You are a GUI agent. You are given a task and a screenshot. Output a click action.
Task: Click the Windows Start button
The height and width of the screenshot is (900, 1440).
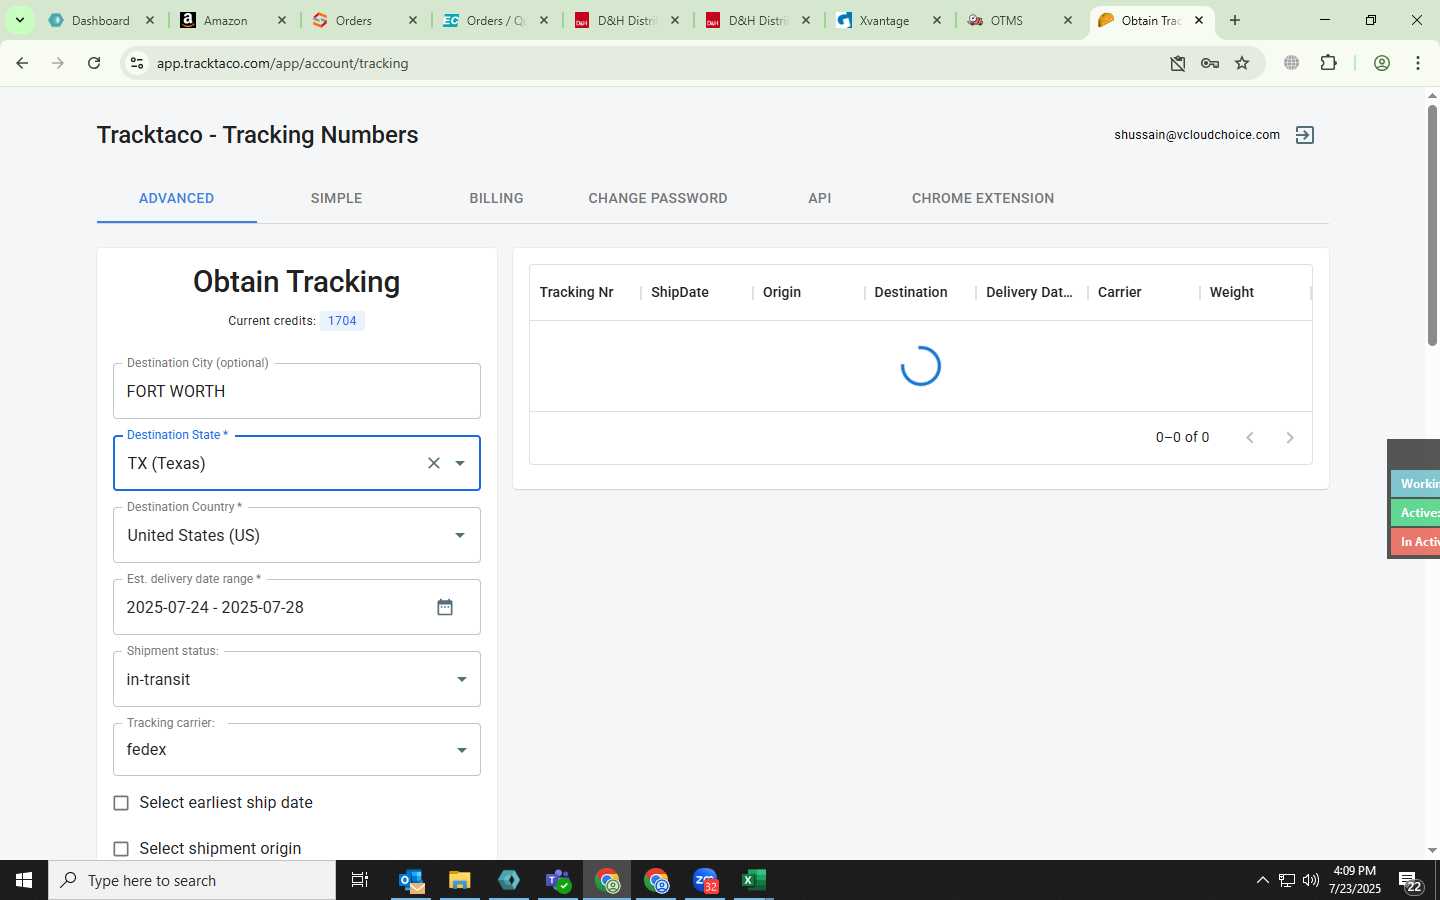tap(24, 880)
